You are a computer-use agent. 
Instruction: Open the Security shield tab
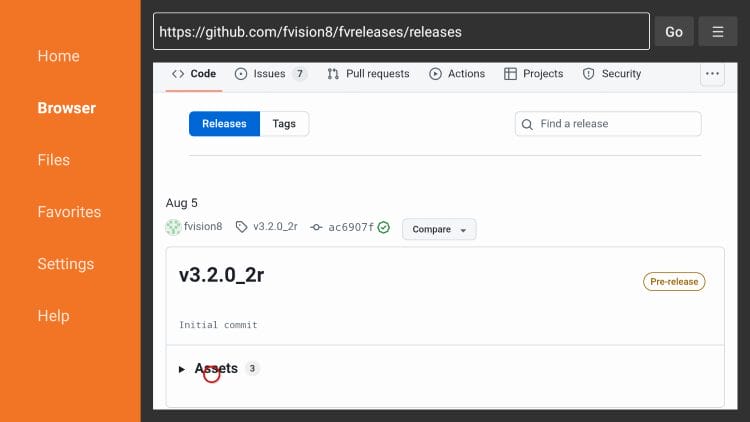pyautogui.click(x=611, y=74)
